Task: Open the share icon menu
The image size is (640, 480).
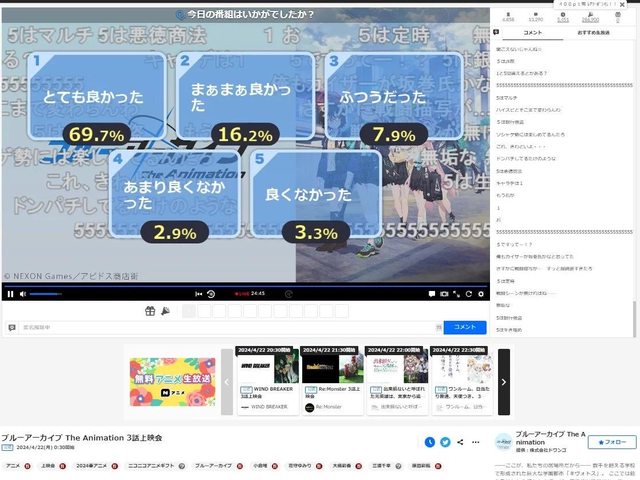Action: coord(460,442)
